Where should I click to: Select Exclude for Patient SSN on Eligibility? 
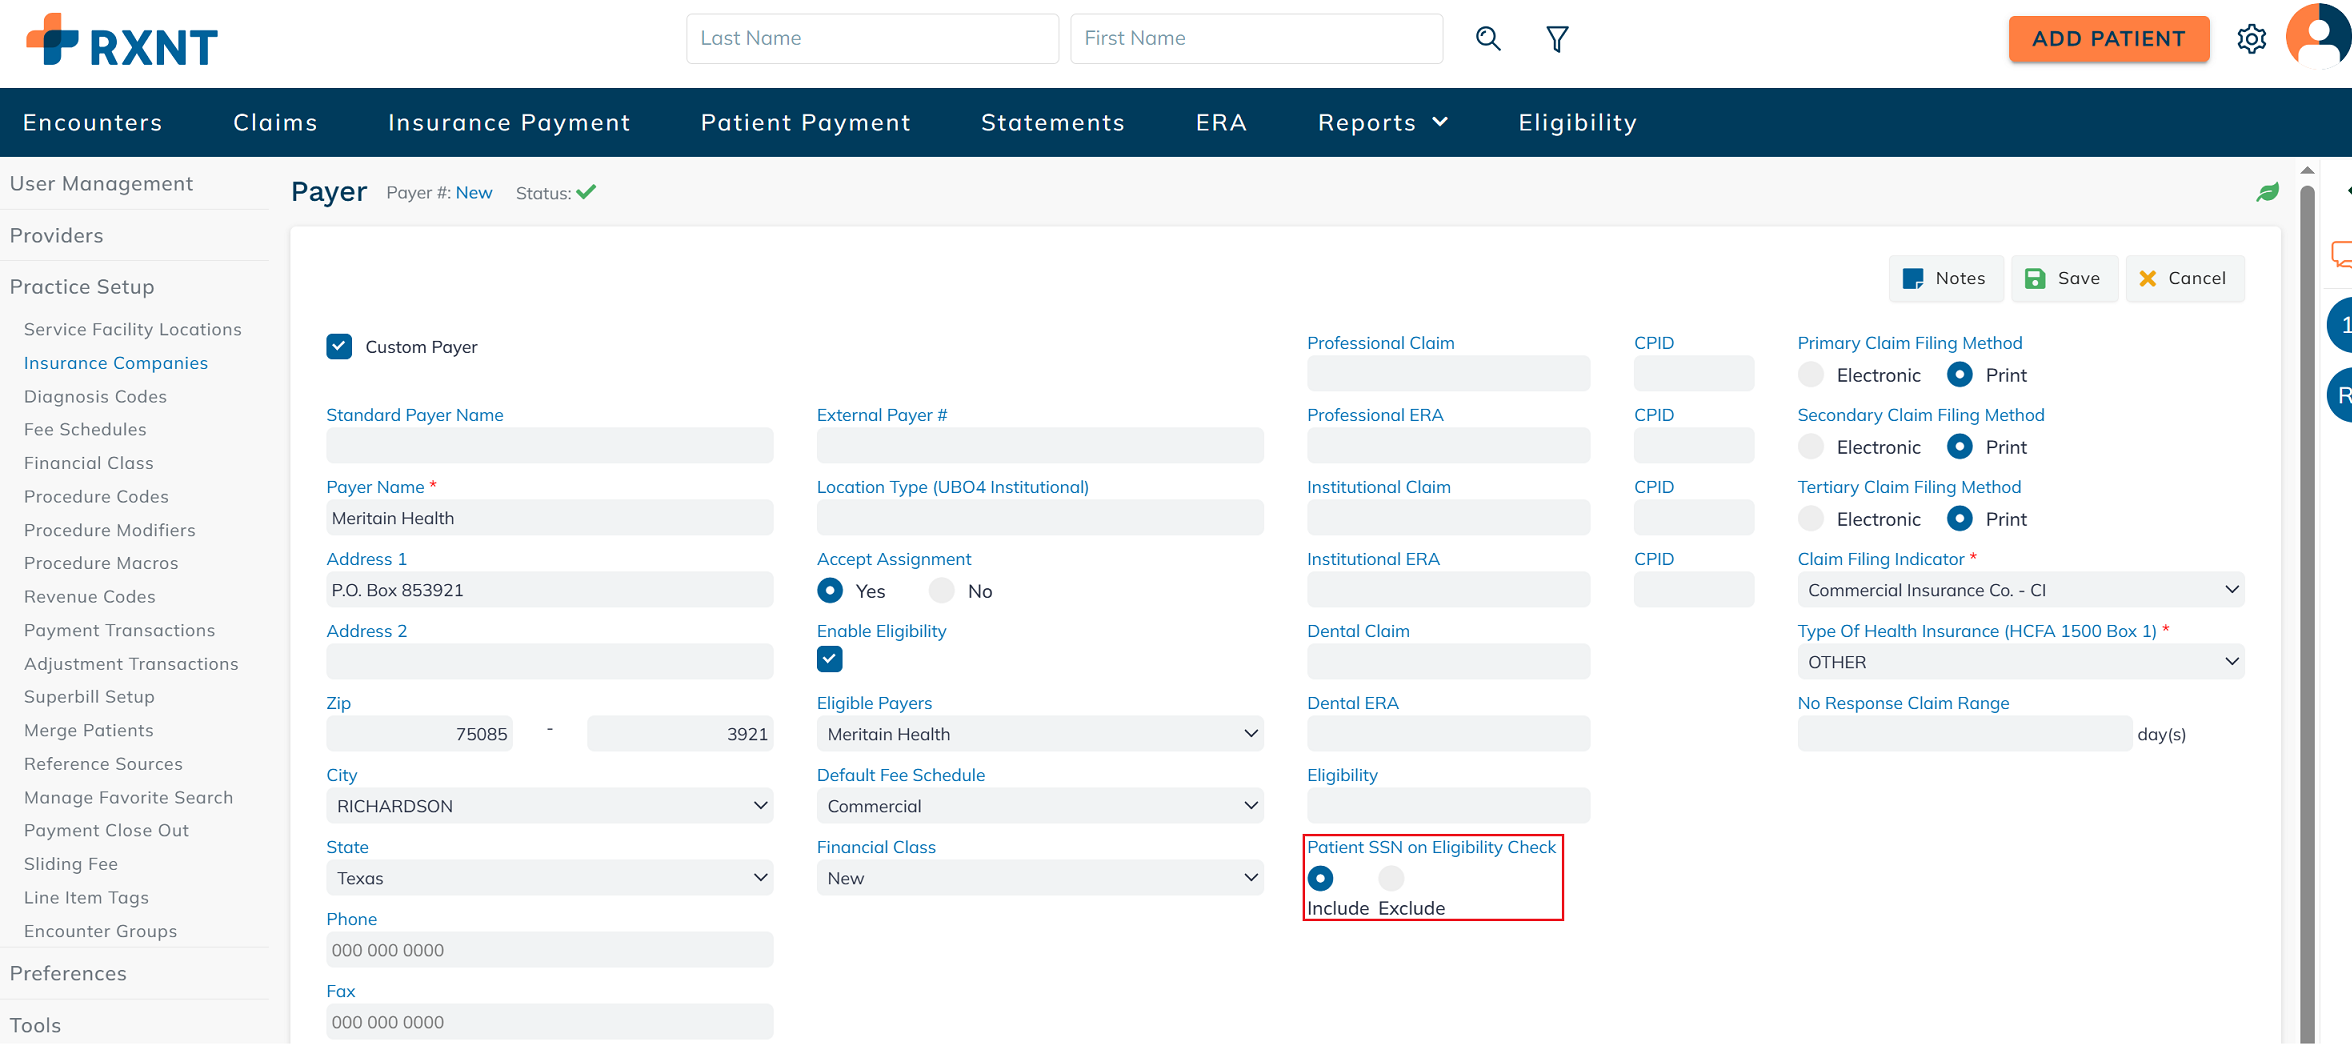point(1391,878)
